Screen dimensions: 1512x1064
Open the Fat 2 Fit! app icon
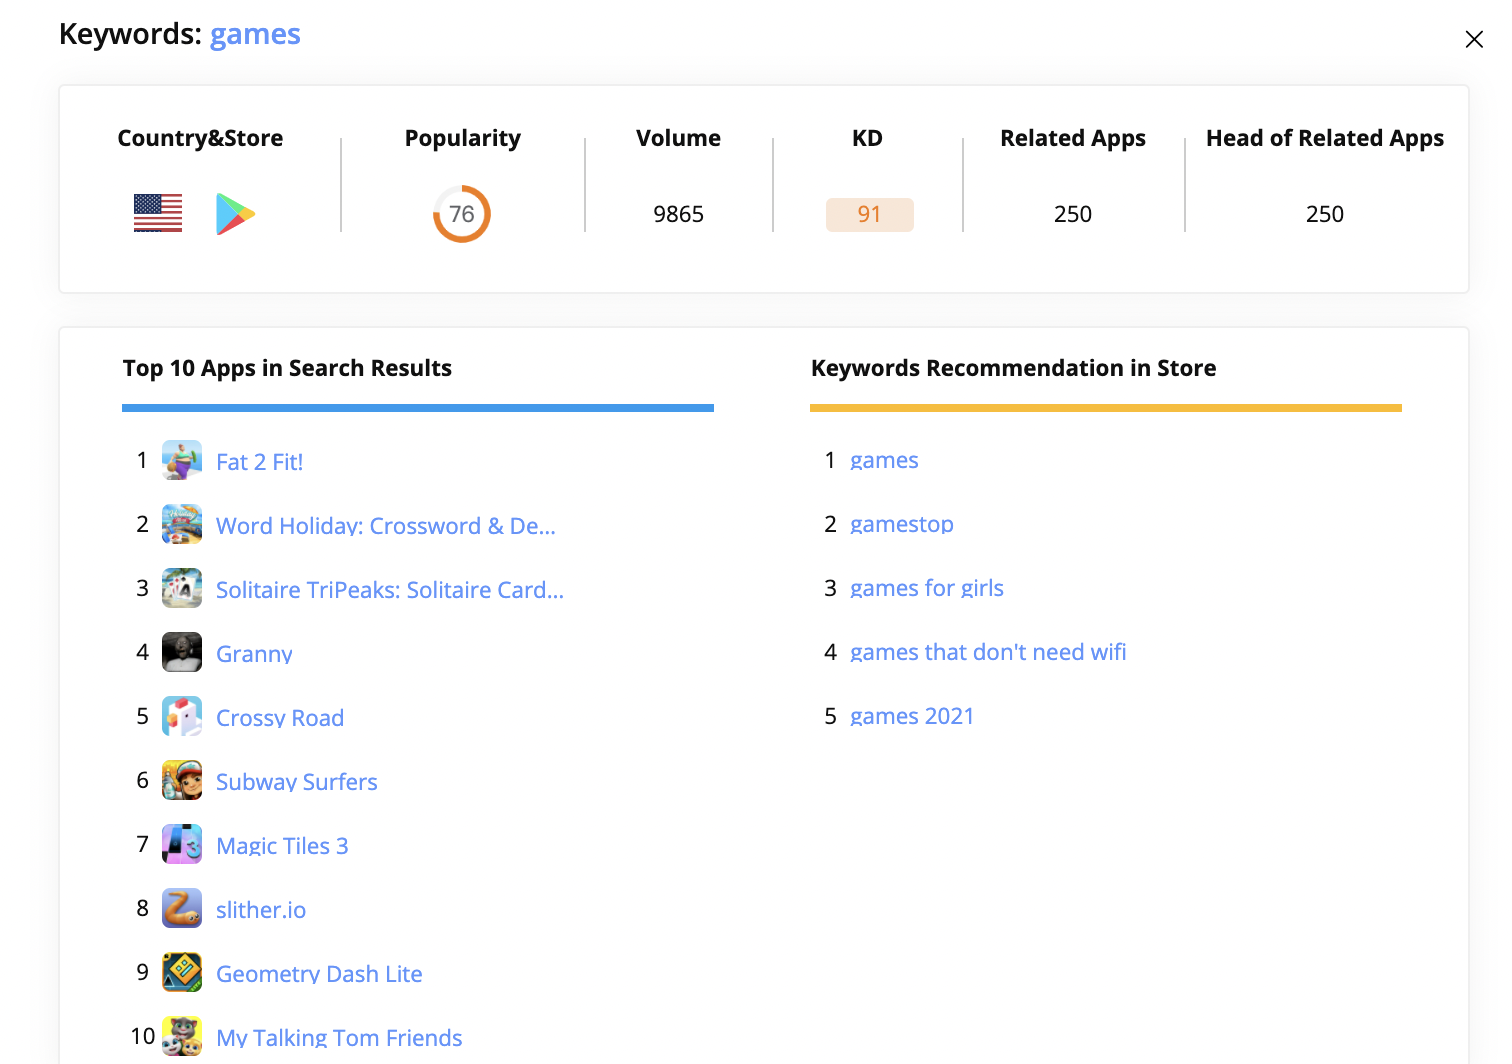click(x=182, y=460)
